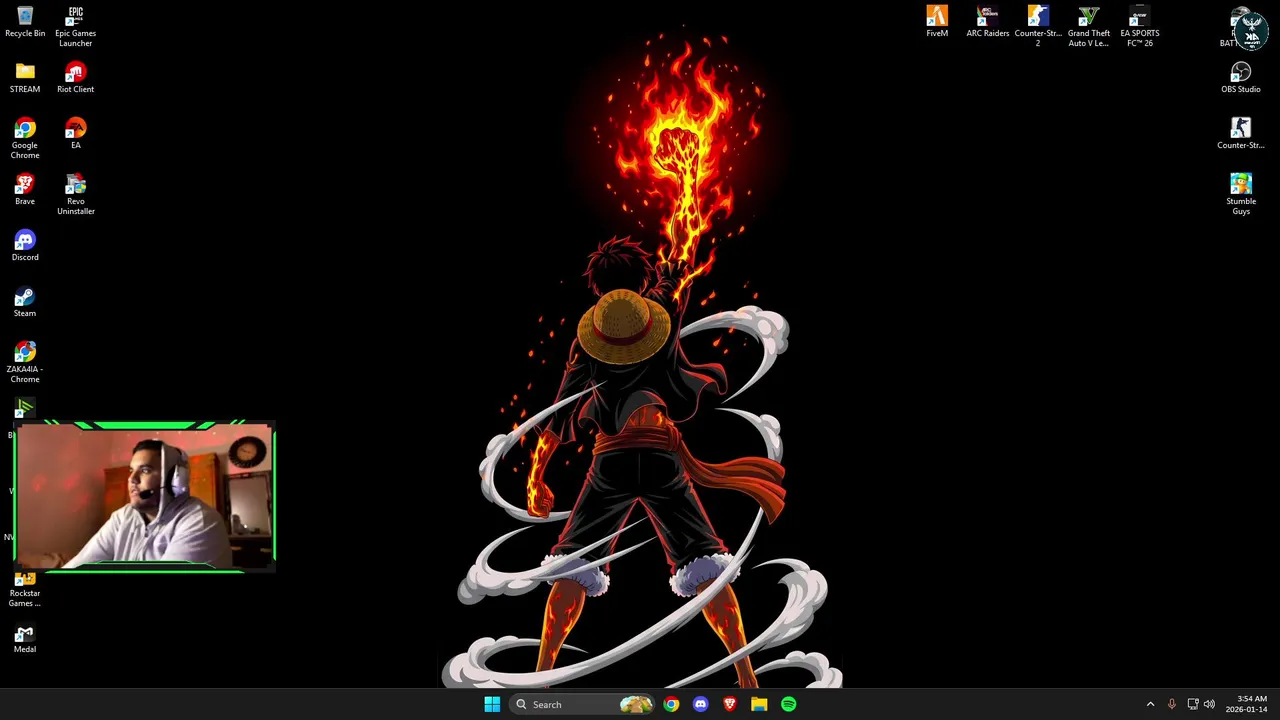The image size is (1280, 720).
Task: Expand the hidden system tray icons
Action: coord(1150,704)
